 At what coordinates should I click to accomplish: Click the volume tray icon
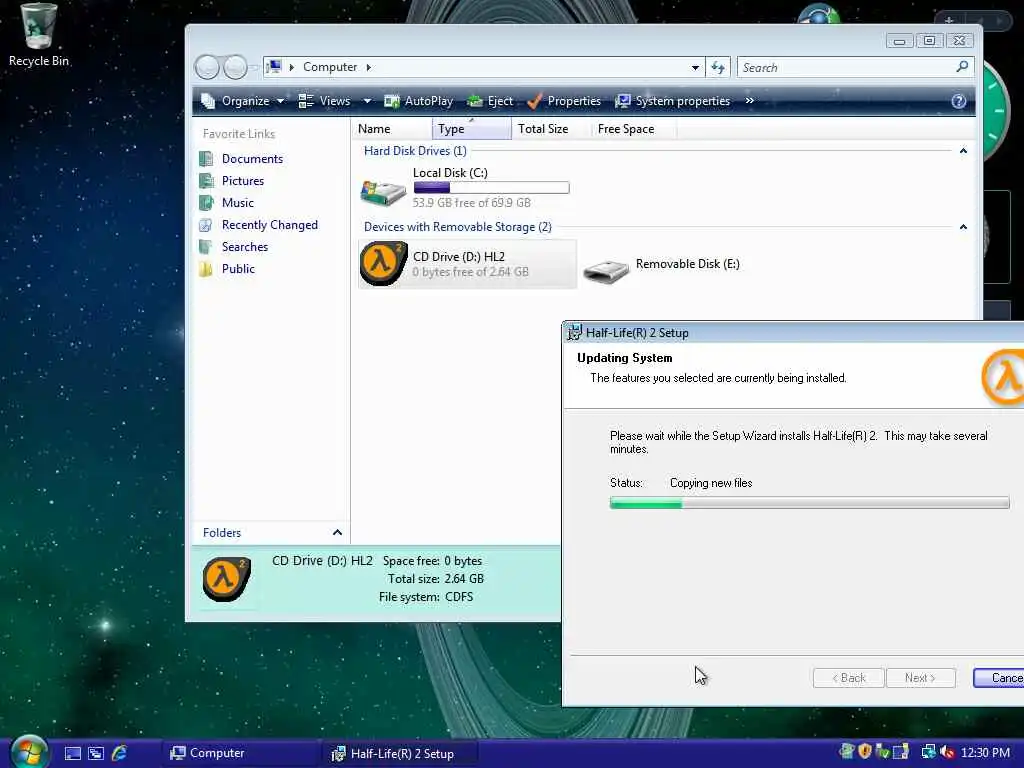[946, 752]
